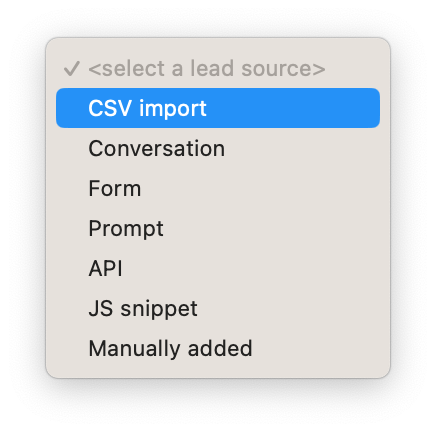
Task: Filter leads by Prompt source
Action: pyautogui.click(x=218, y=228)
